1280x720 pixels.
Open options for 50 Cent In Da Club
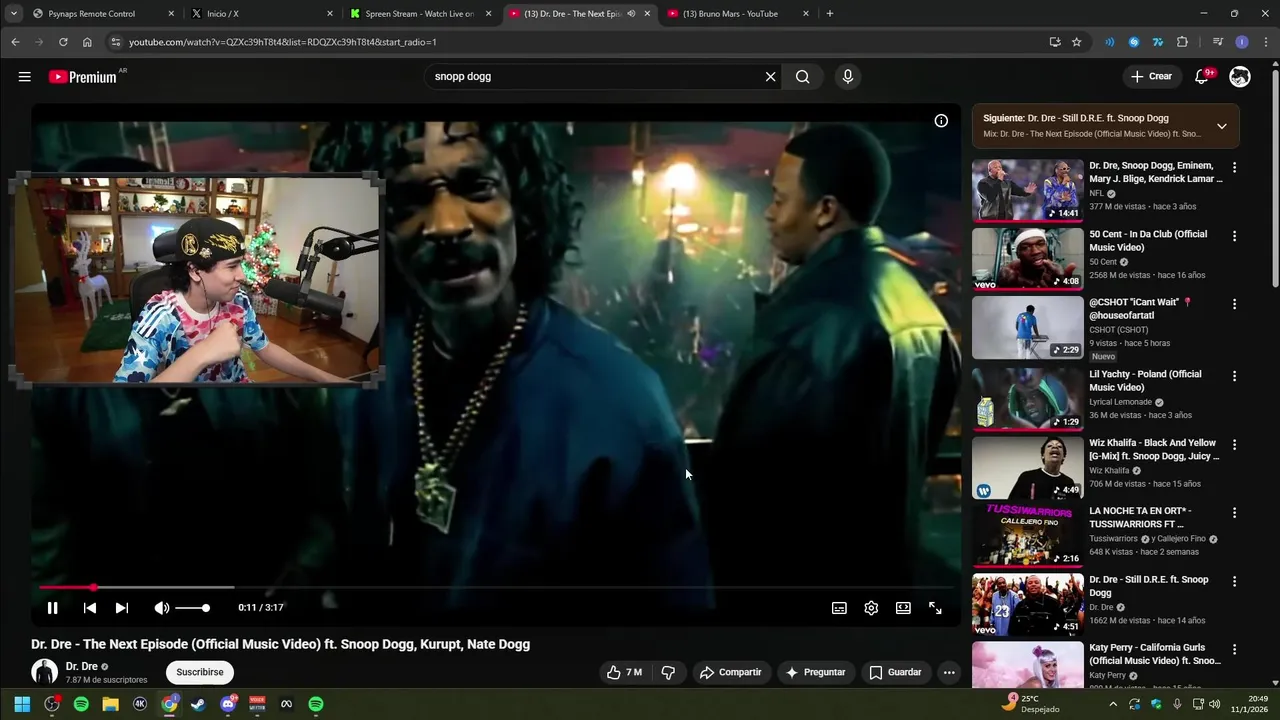click(1234, 236)
